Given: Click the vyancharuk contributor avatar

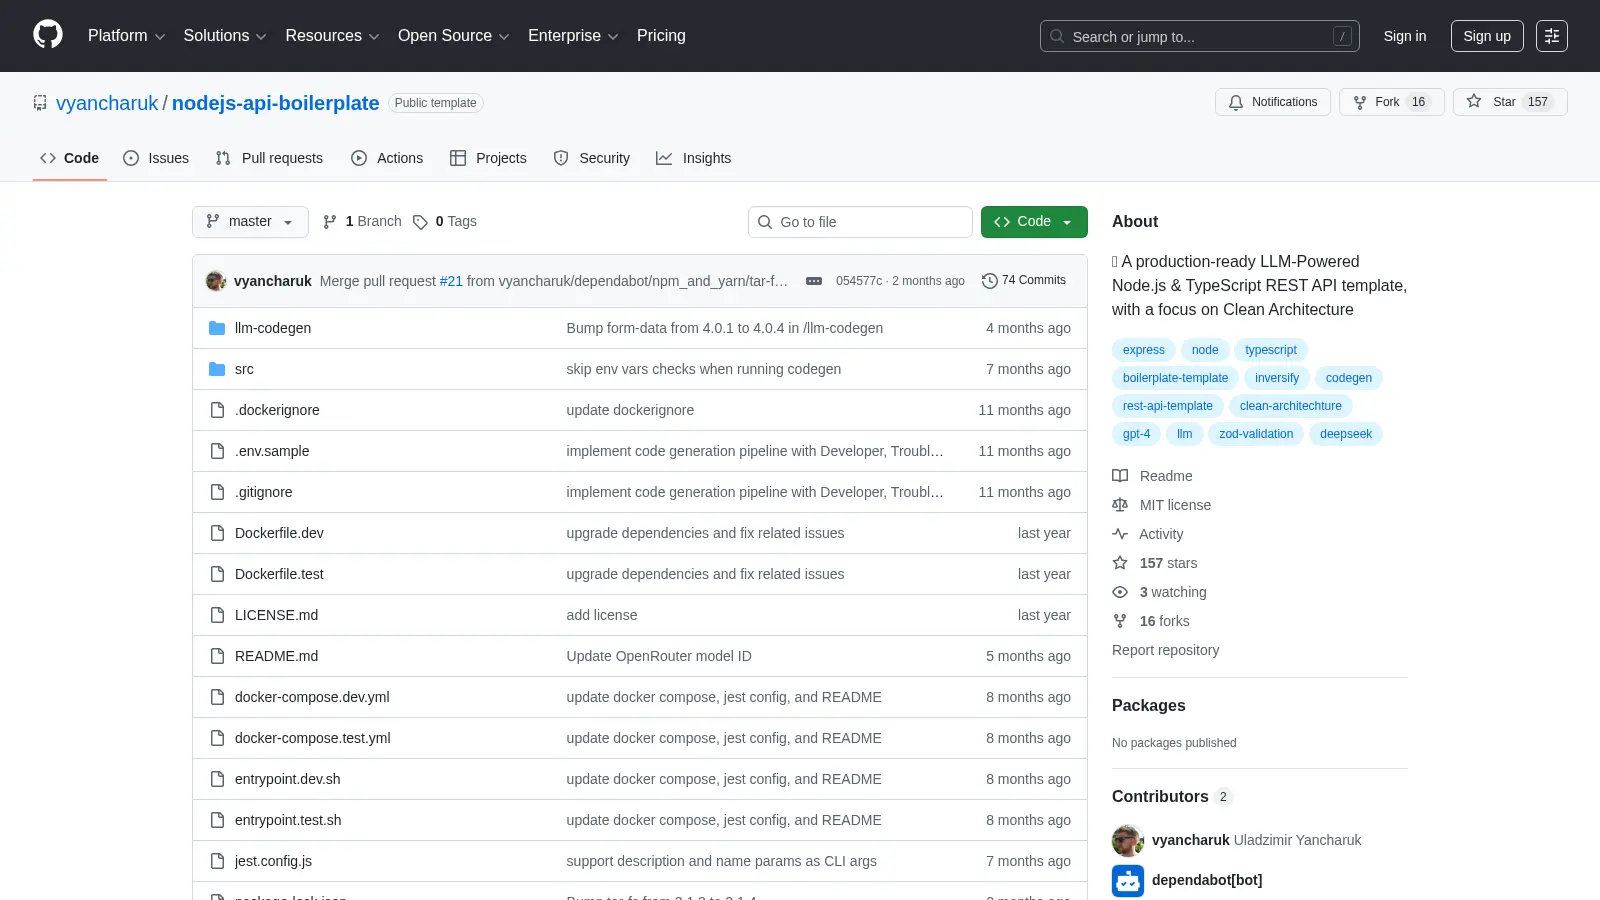Looking at the screenshot, I should [x=1128, y=840].
